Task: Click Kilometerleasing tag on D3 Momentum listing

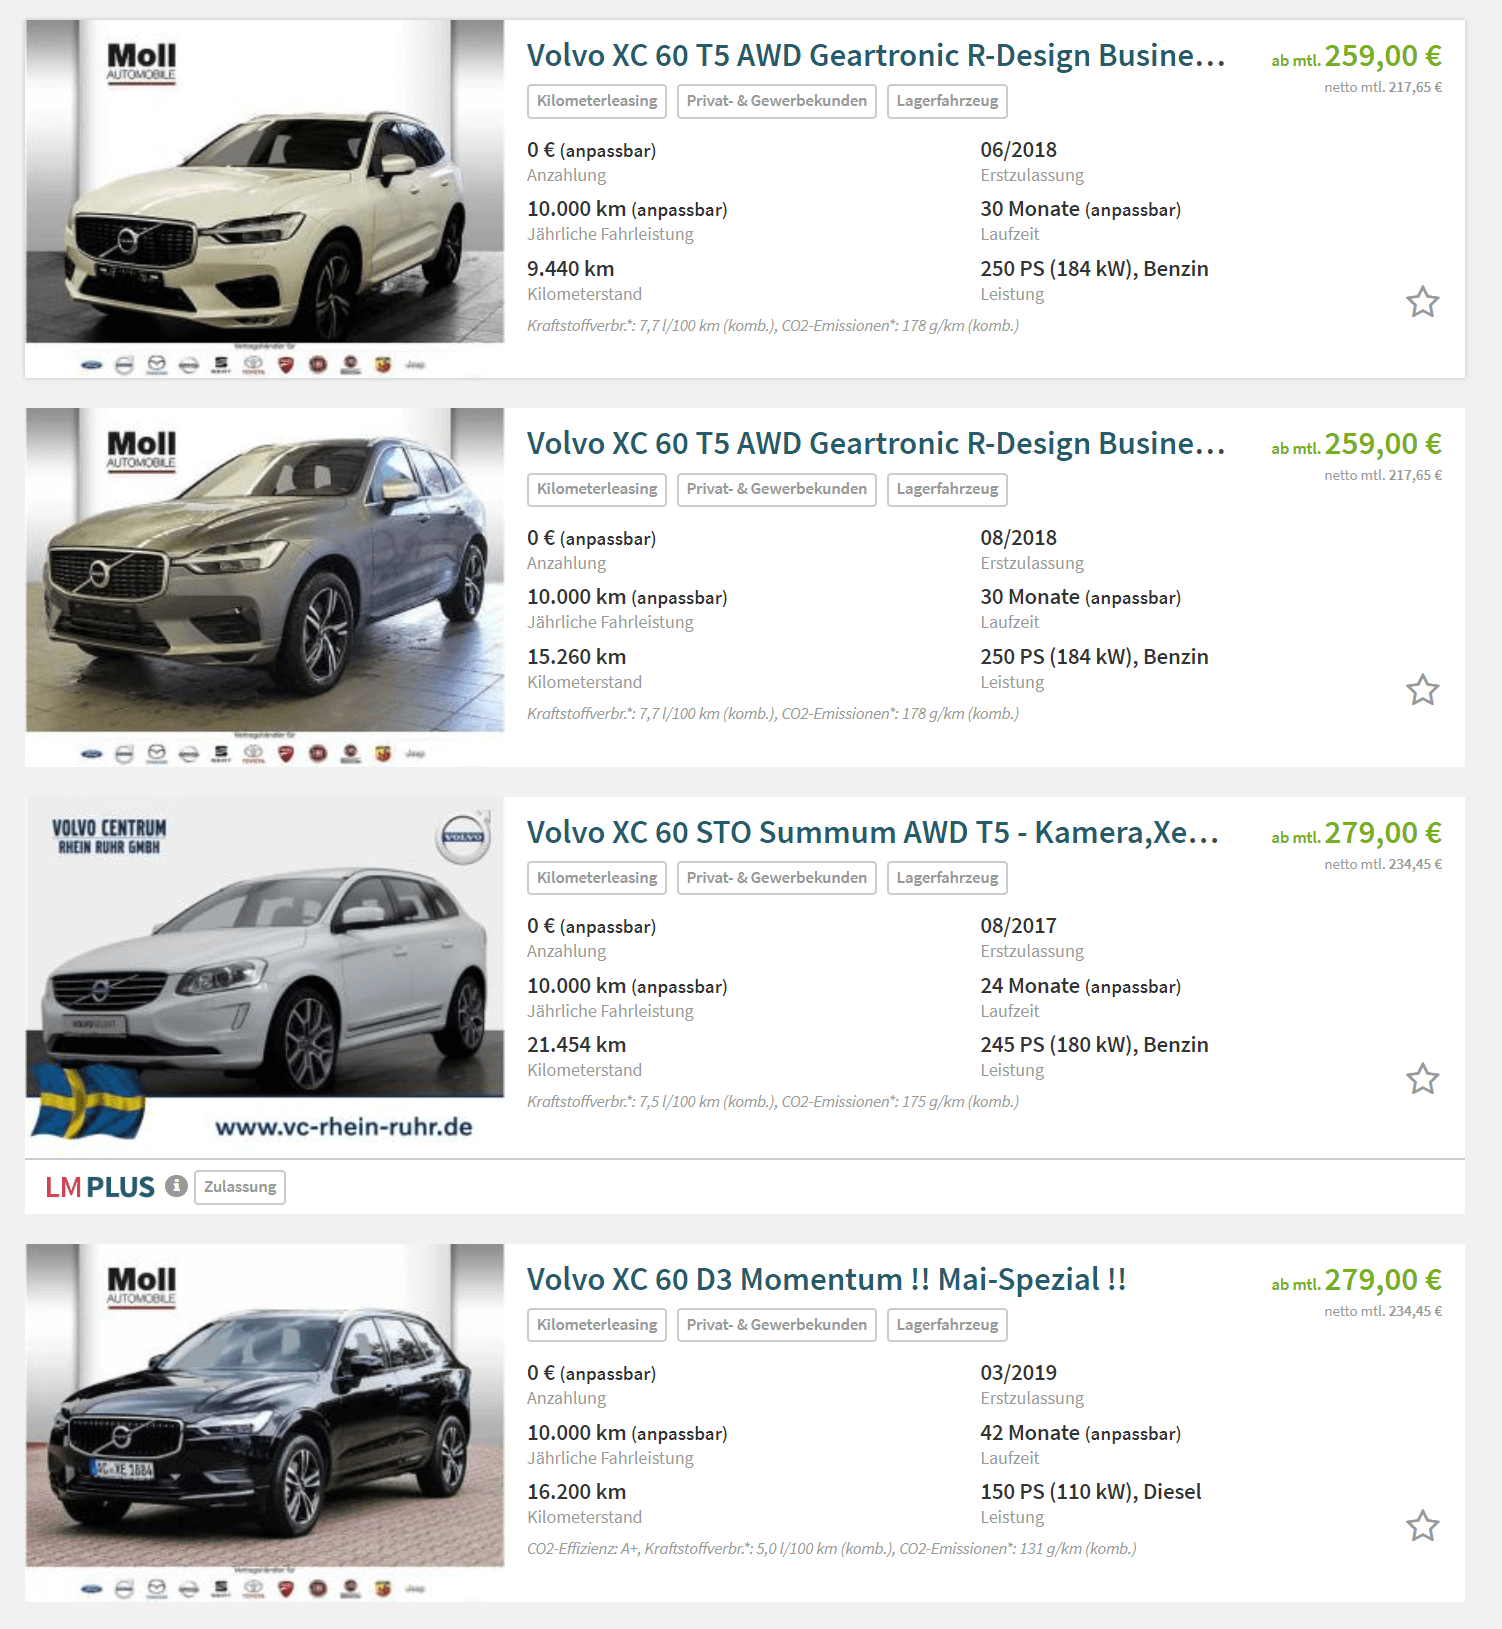Action: pos(597,1325)
